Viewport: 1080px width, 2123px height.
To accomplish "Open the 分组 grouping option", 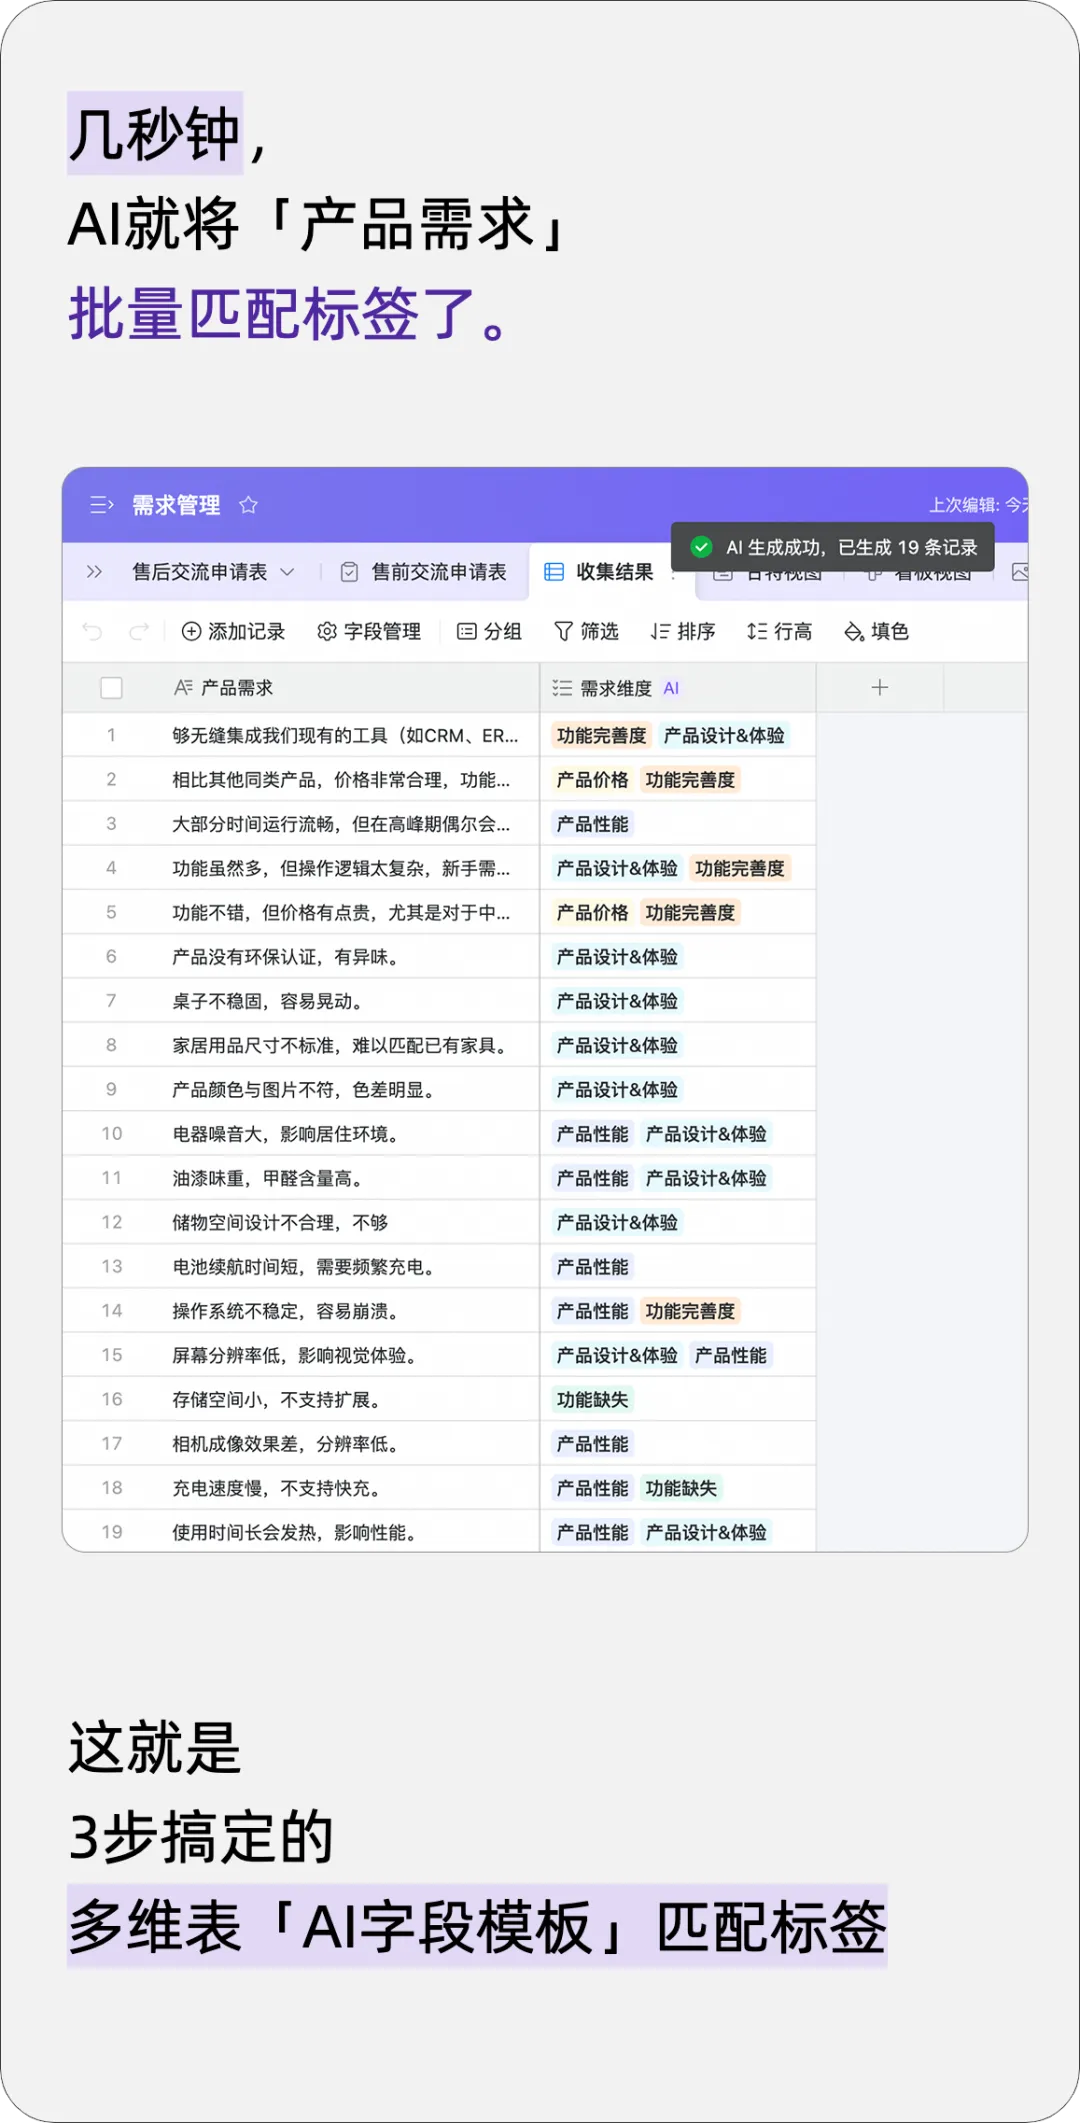I will 489,631.
